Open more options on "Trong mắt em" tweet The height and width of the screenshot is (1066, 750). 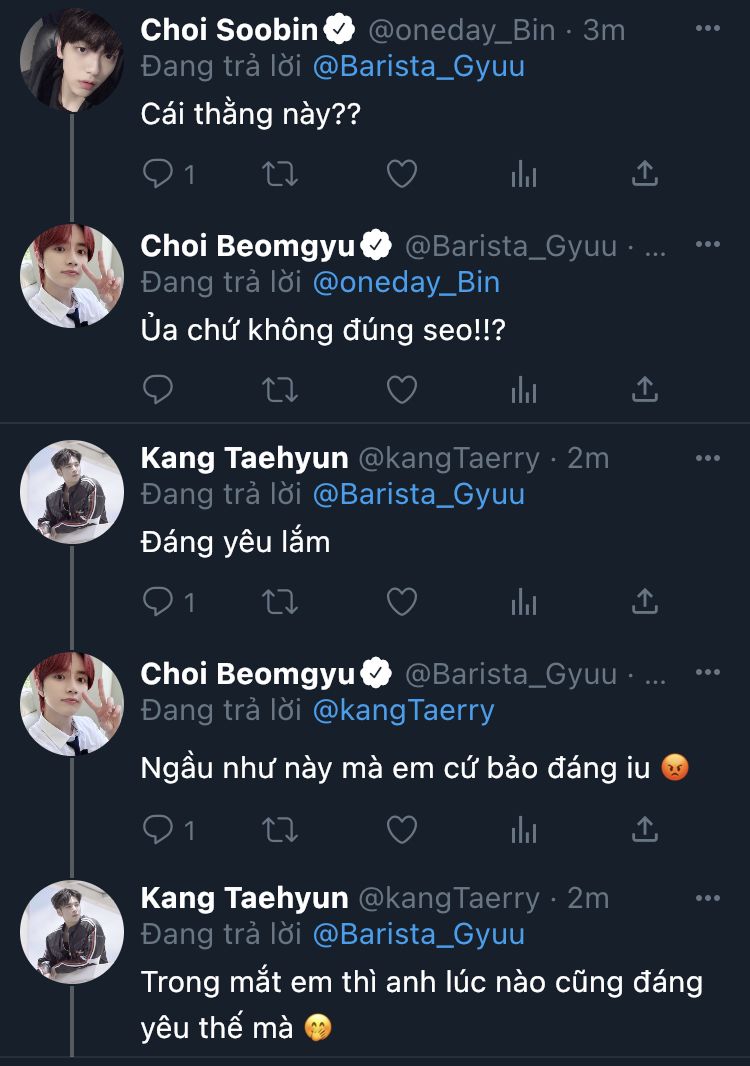[x=707, y=897]
